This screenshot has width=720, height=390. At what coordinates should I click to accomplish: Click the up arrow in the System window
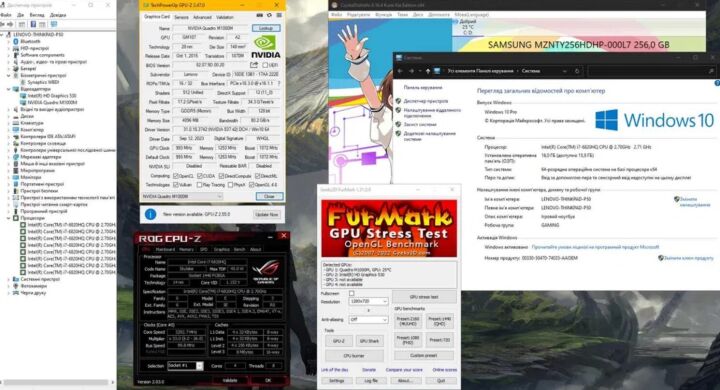pos(428,71)
